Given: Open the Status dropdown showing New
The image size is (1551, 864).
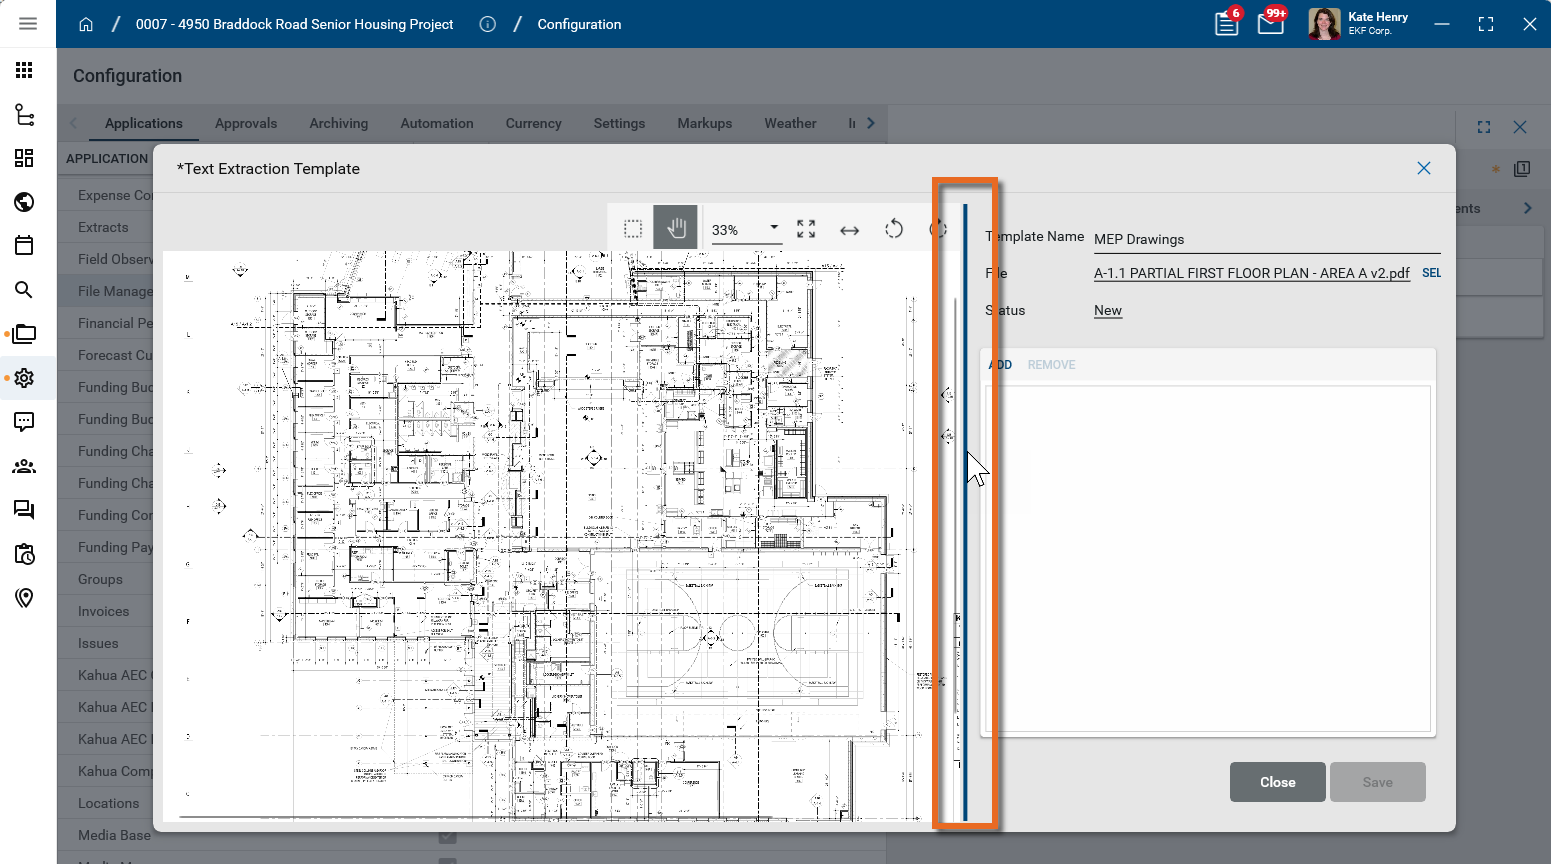Looking at the screenshot, I should [x=1108, y=311].
